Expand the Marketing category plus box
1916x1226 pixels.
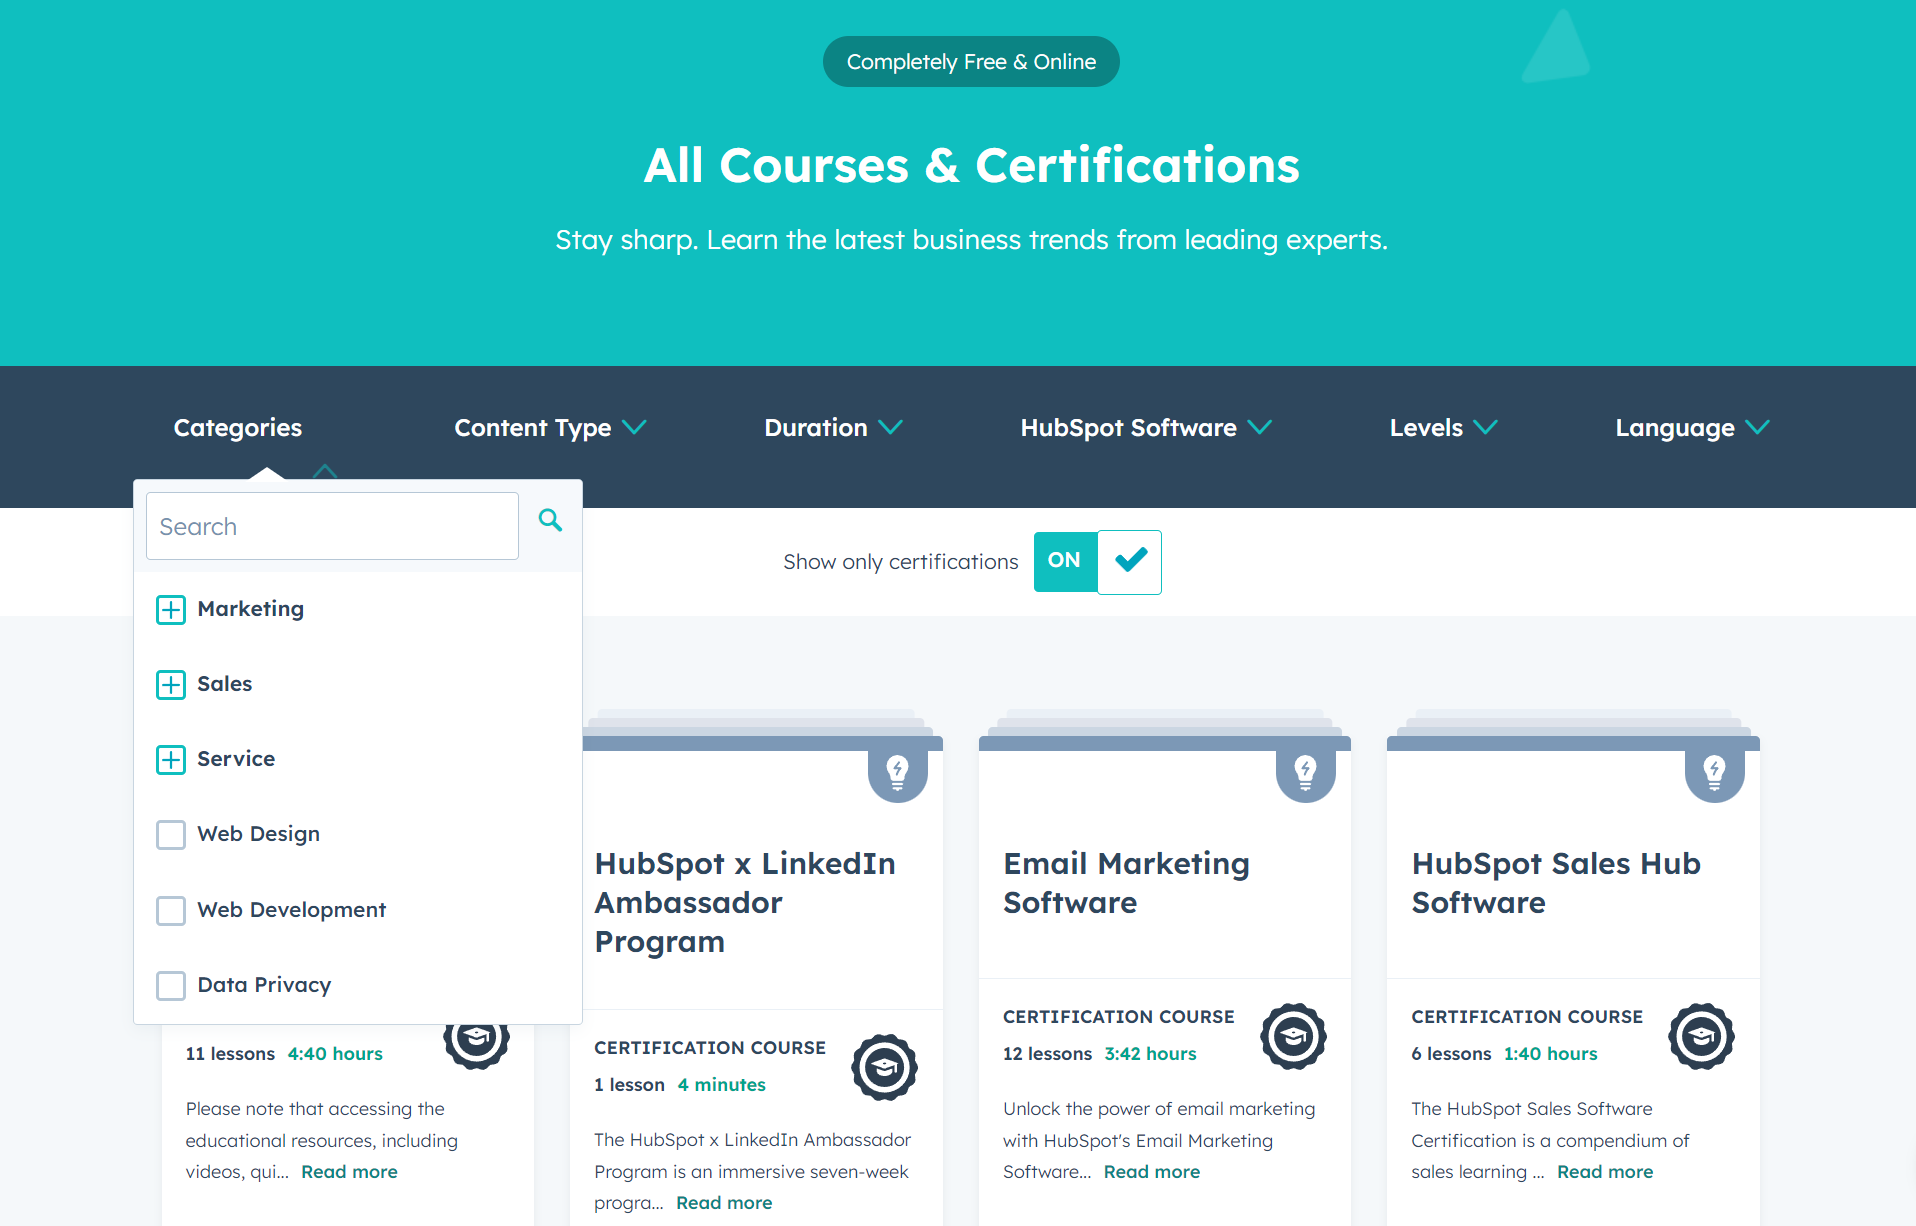[171, 610]
